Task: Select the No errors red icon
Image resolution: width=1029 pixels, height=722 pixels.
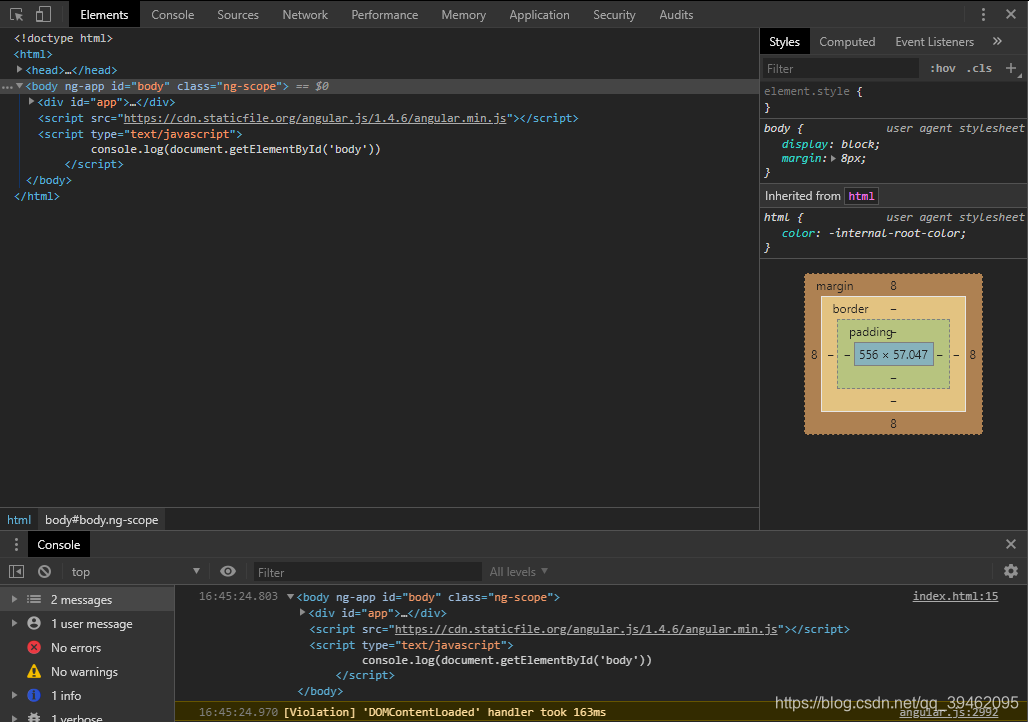Action: click(34, 648)
